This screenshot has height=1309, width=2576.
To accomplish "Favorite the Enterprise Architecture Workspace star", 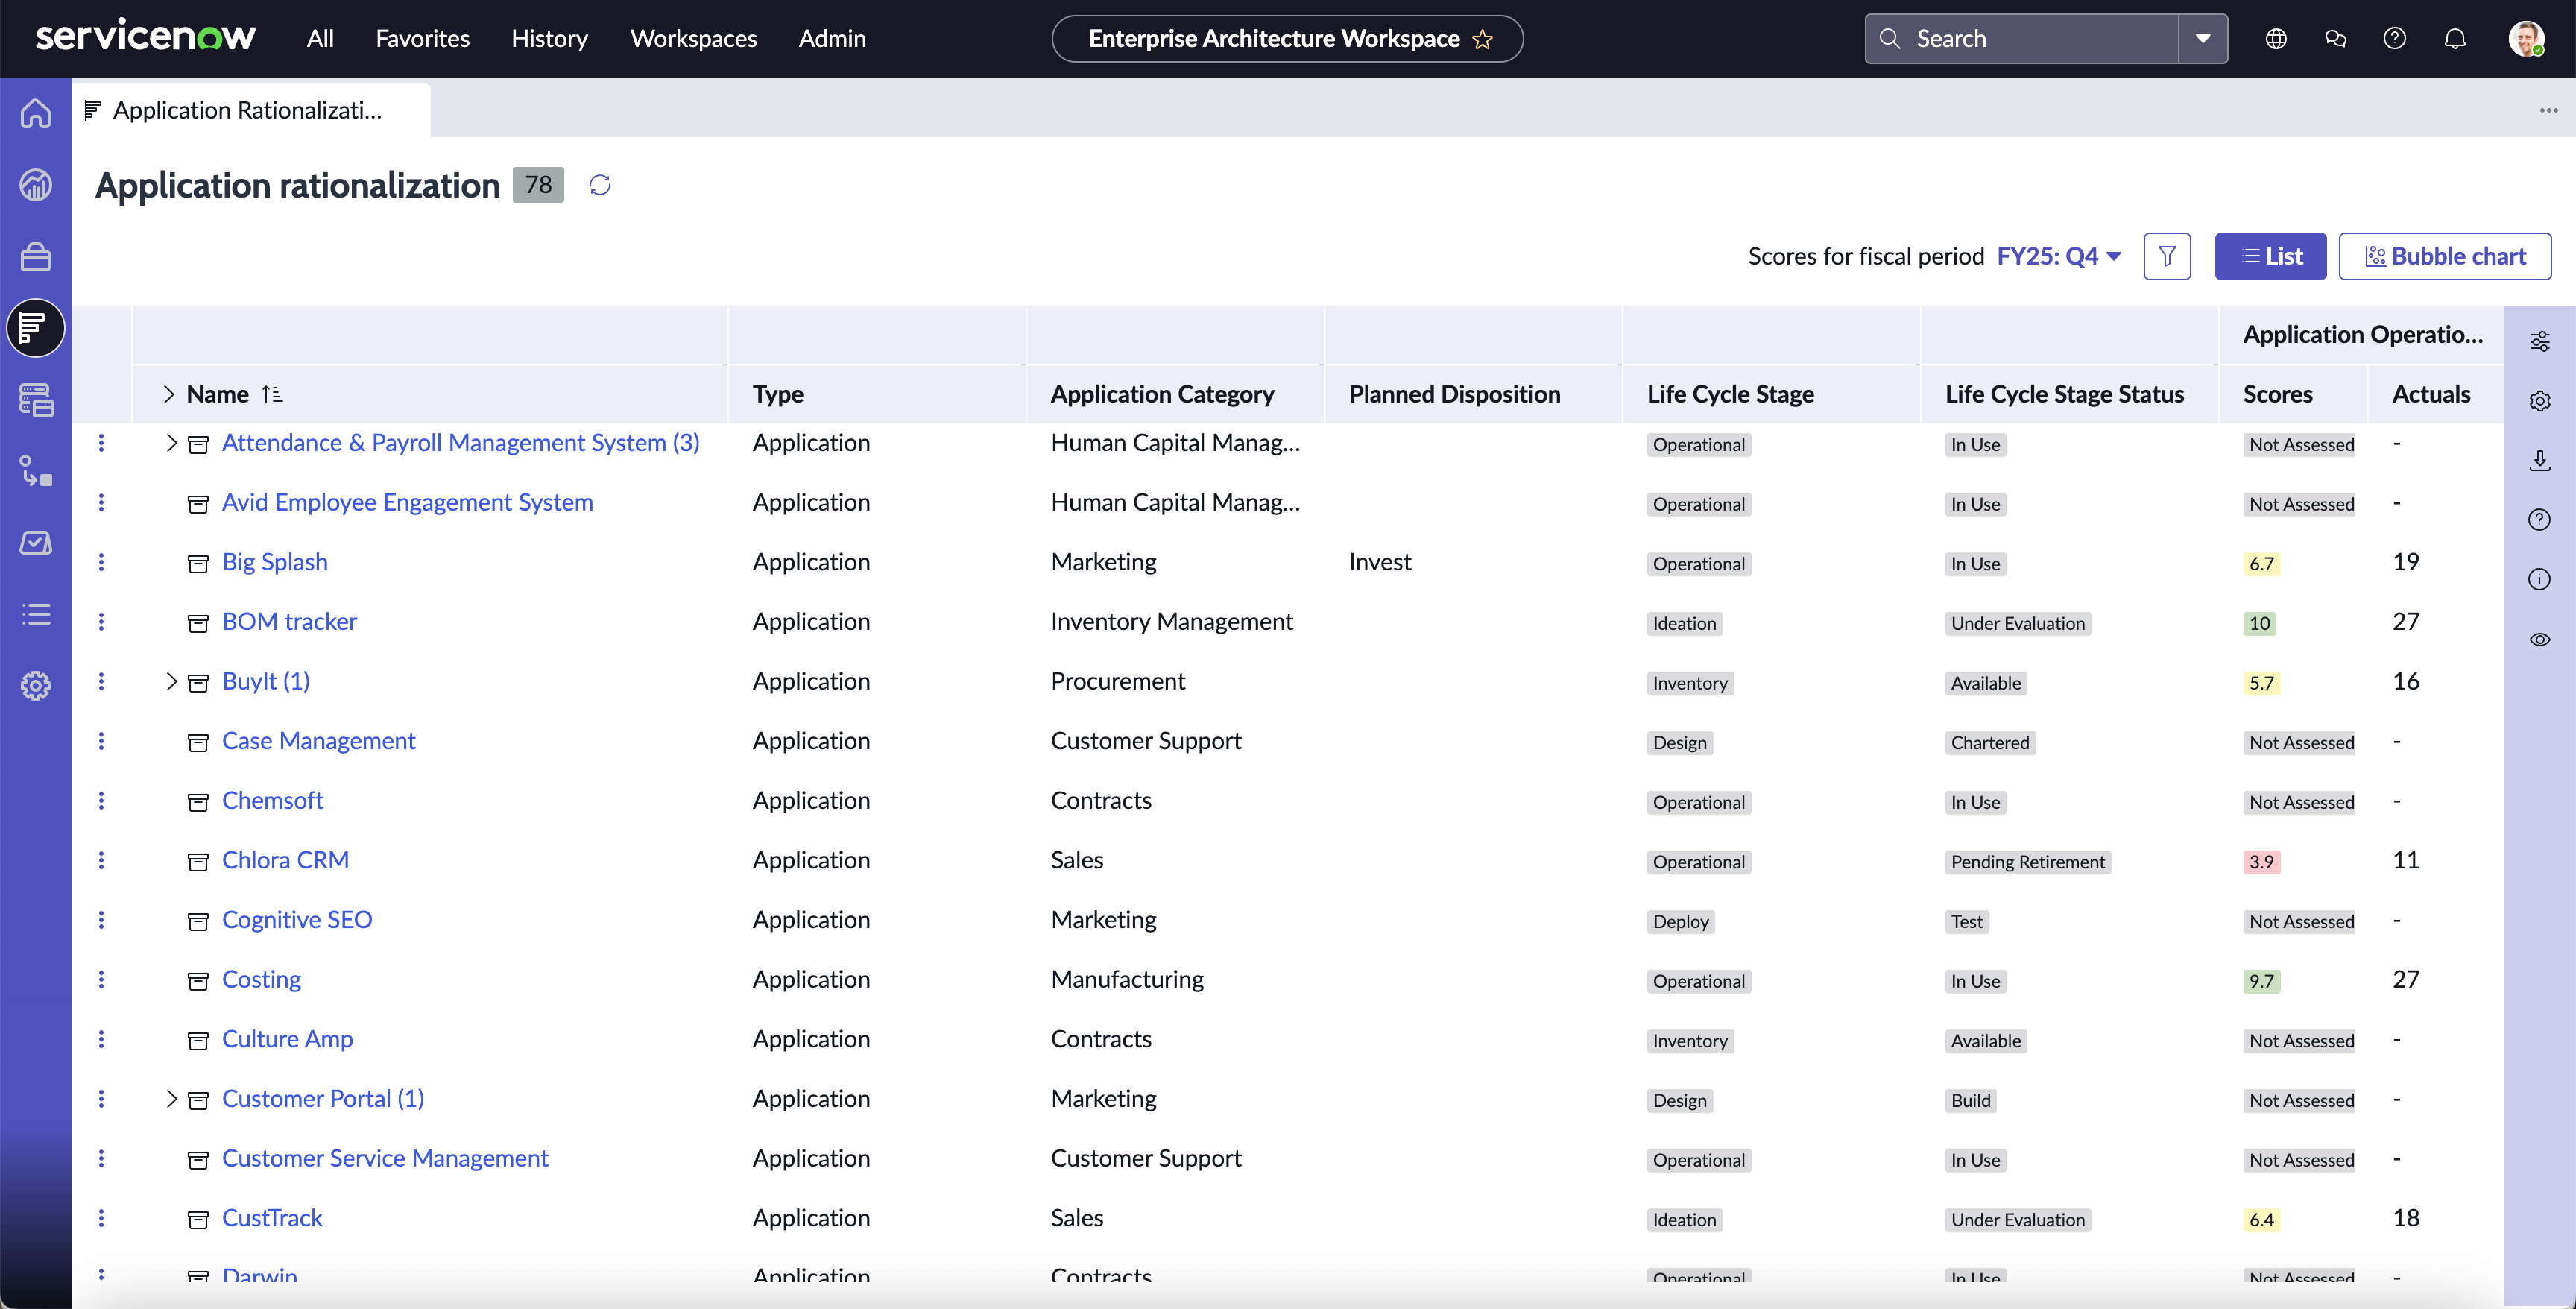I will [1483, 40].
